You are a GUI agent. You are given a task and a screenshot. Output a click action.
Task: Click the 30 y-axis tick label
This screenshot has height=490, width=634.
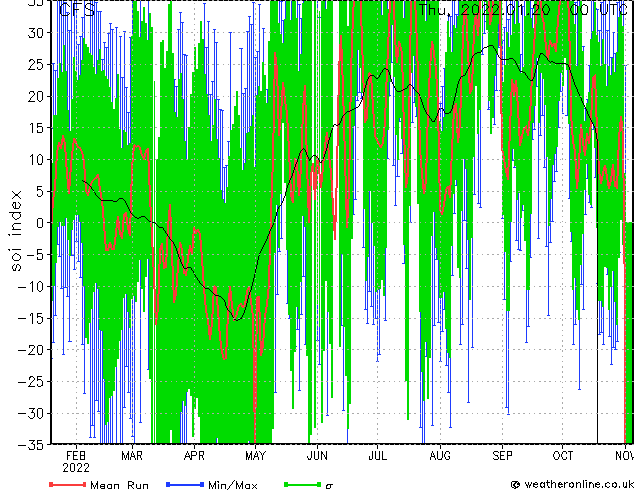(x=35, y=33)
